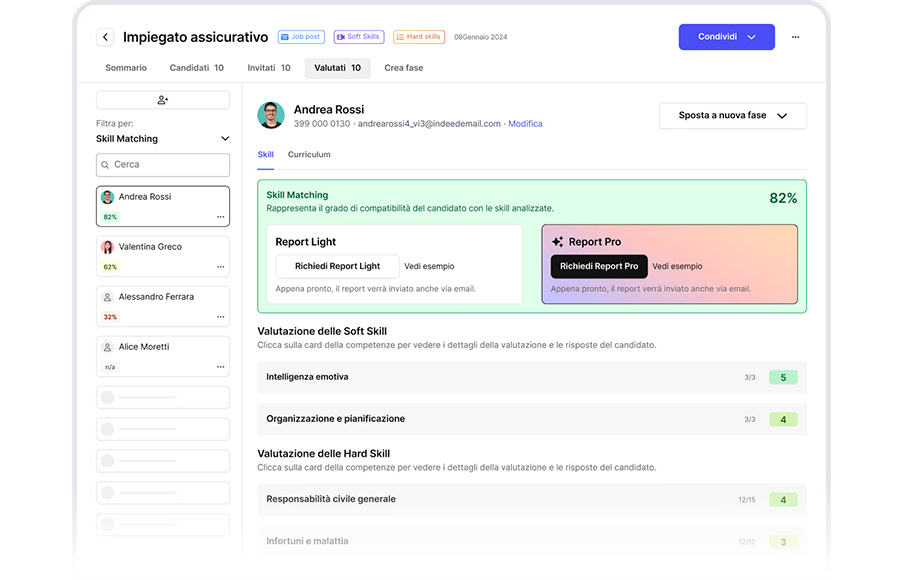Open the Sposta a nuova fase dropdown
Image resolution: width=903 pixels, height=580 pixels.
(x=733, y=116)
